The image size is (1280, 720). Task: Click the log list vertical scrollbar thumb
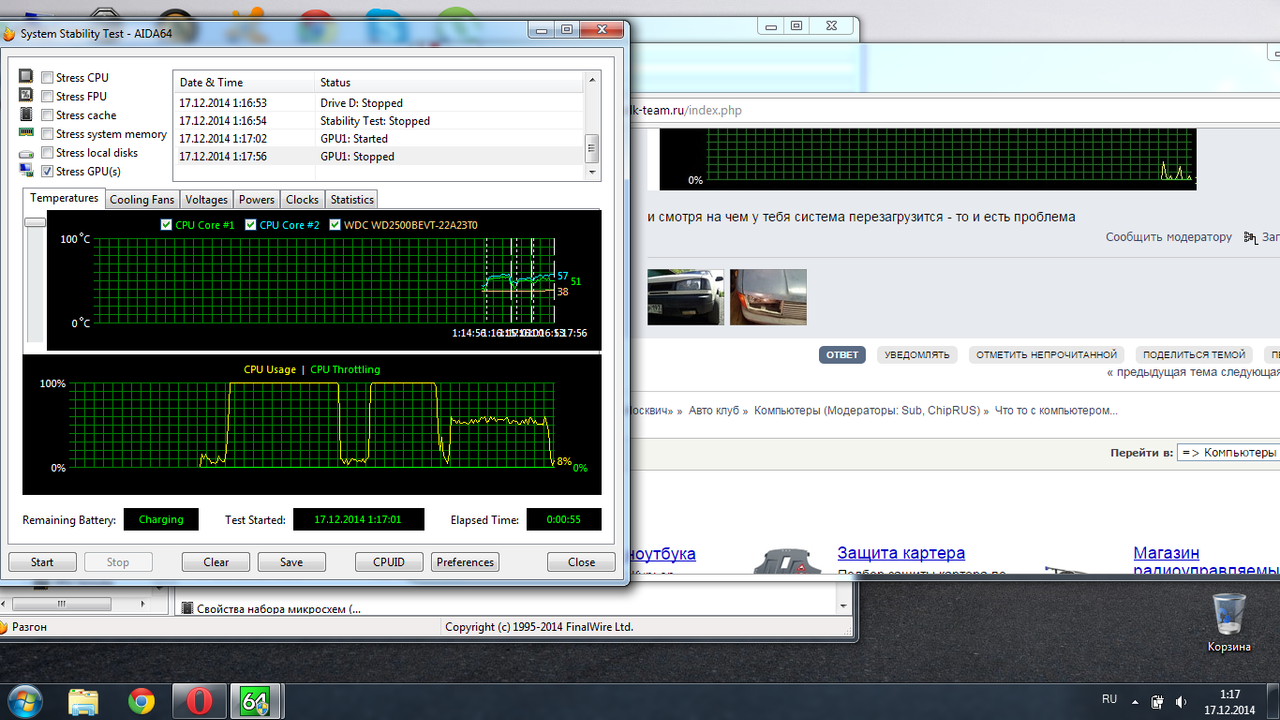click(x=592, y=148)
